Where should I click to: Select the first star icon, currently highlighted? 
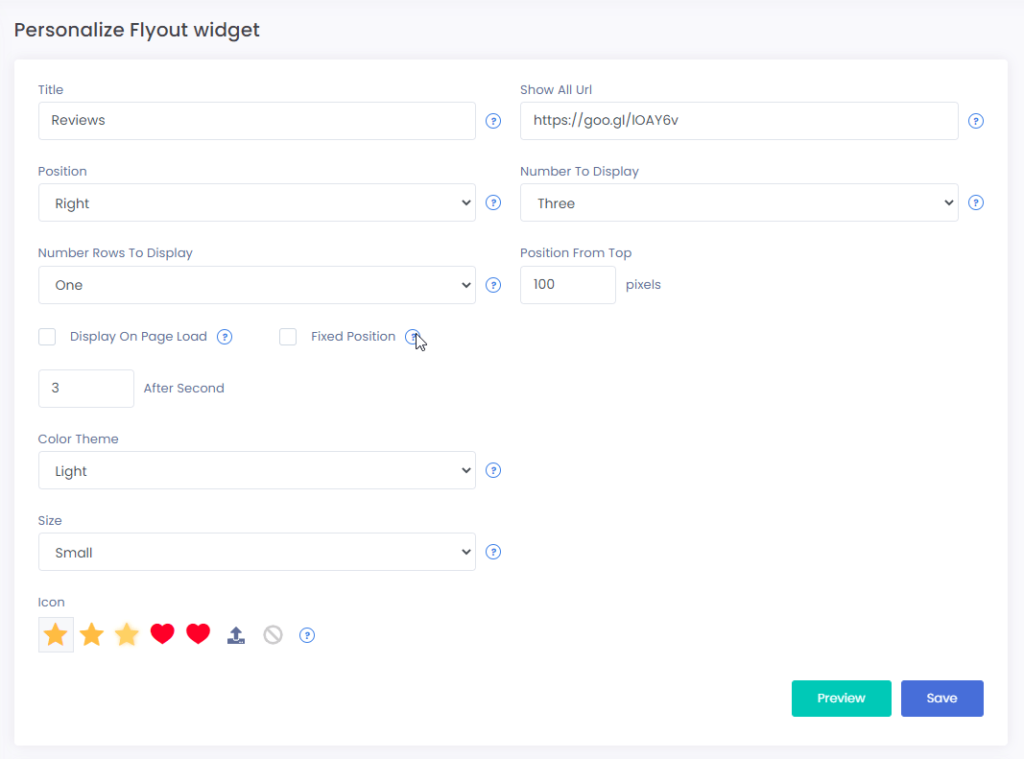pyautogui.click(x=56, y=634)
